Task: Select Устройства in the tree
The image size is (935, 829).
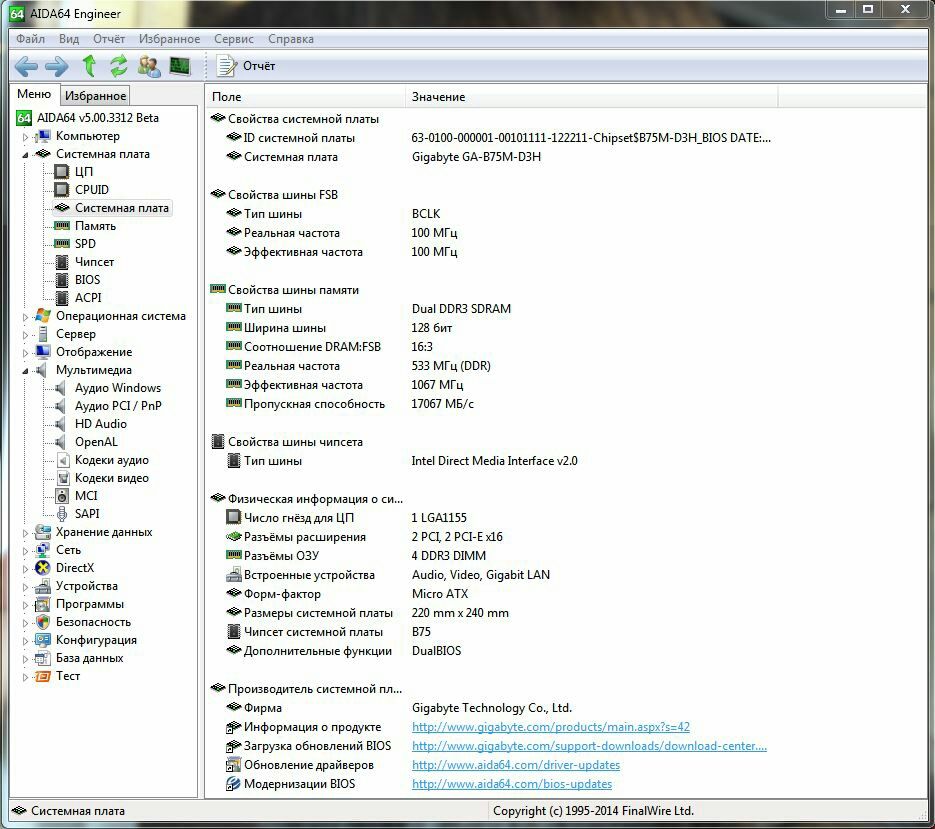Action: point(86,586)
